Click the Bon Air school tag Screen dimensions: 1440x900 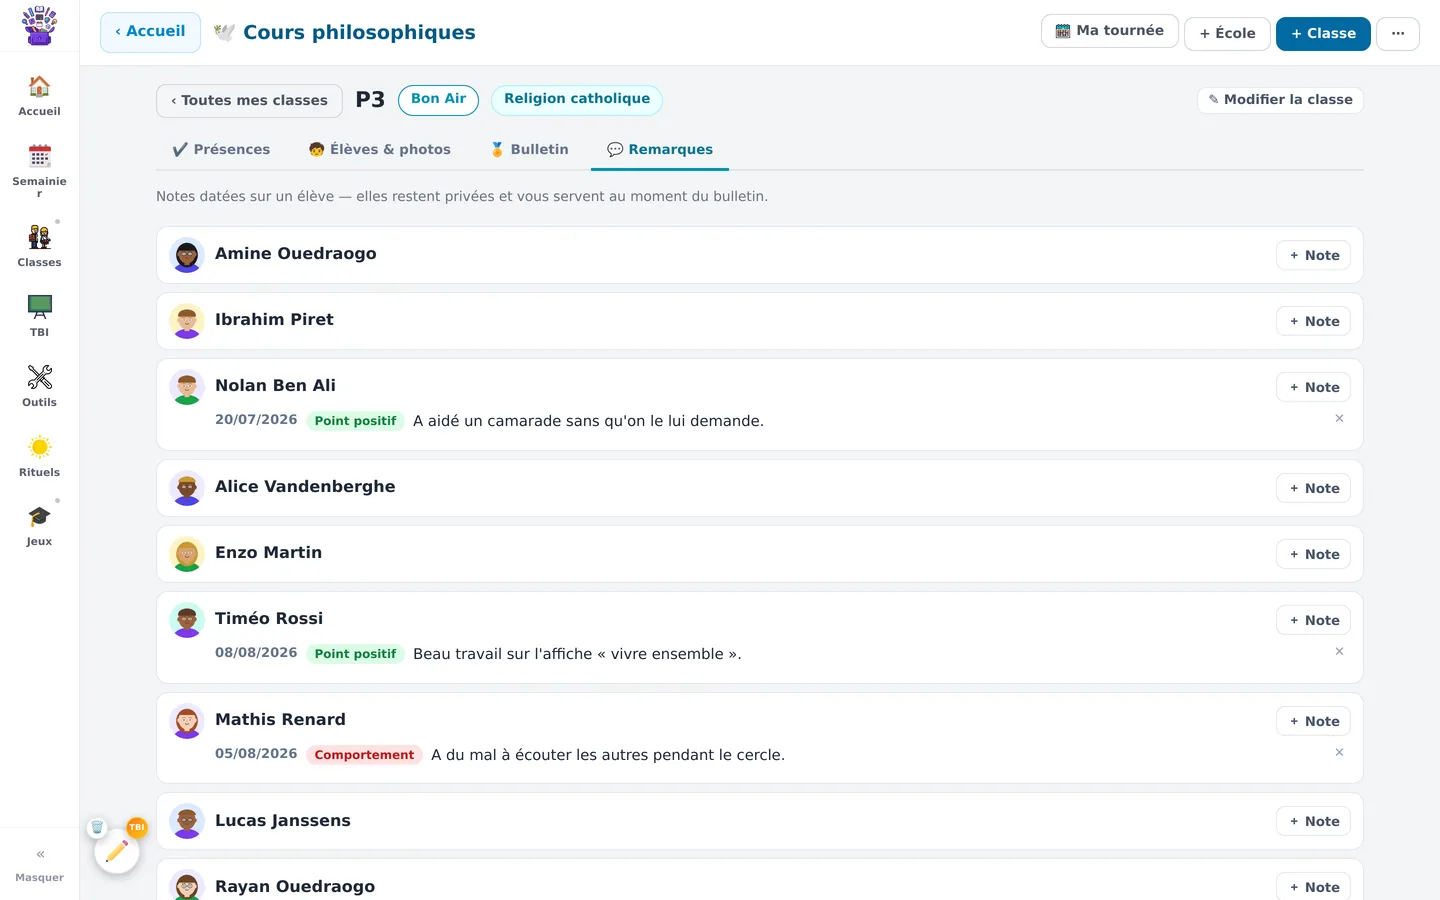point(438,99)
